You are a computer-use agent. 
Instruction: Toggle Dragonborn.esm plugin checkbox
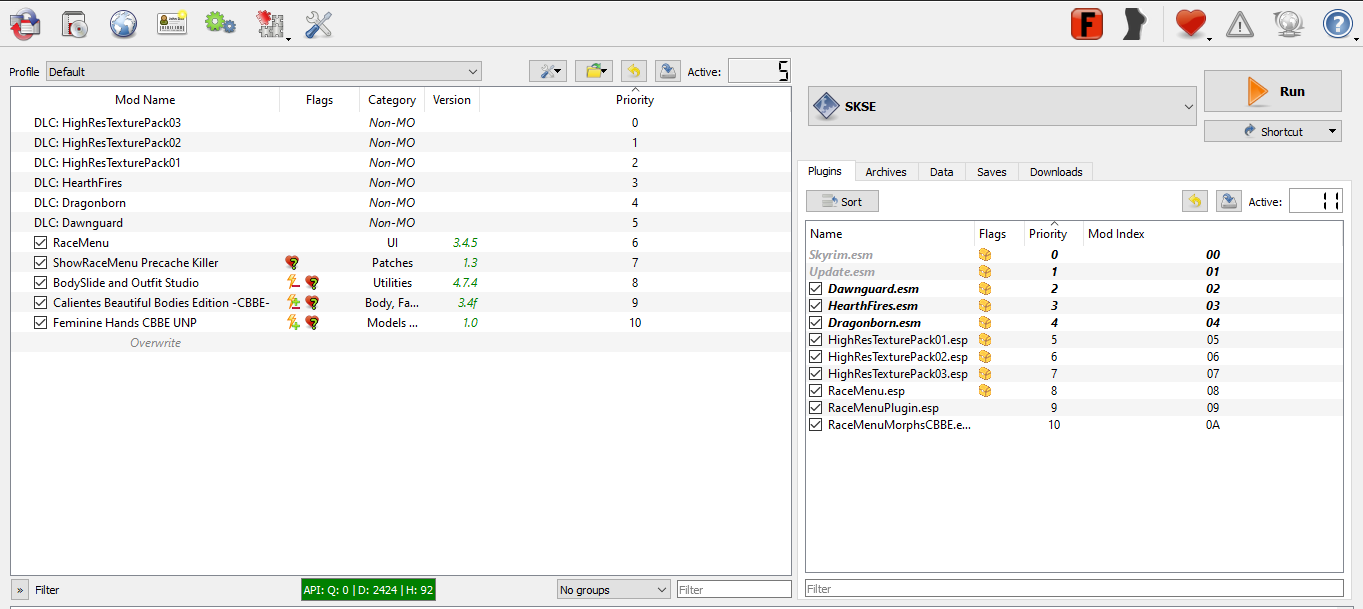(x=816, y=323)
